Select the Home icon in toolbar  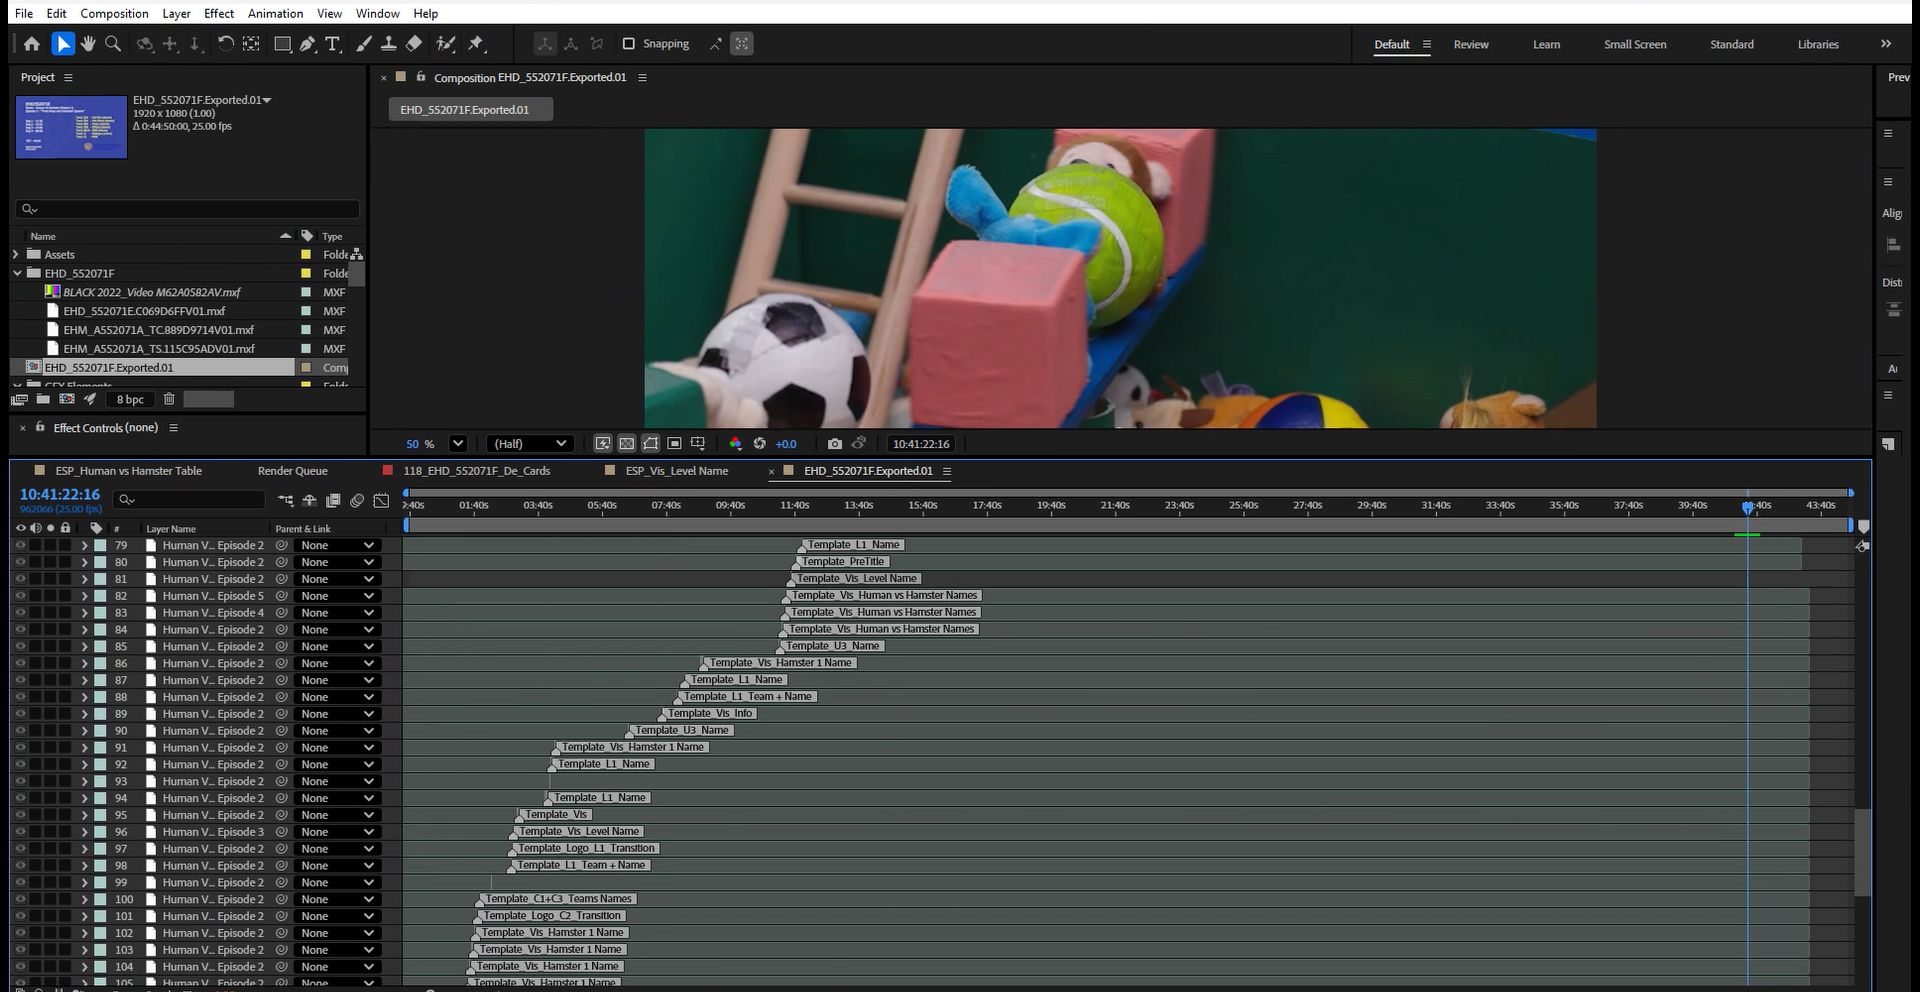[x=32, y=44]
